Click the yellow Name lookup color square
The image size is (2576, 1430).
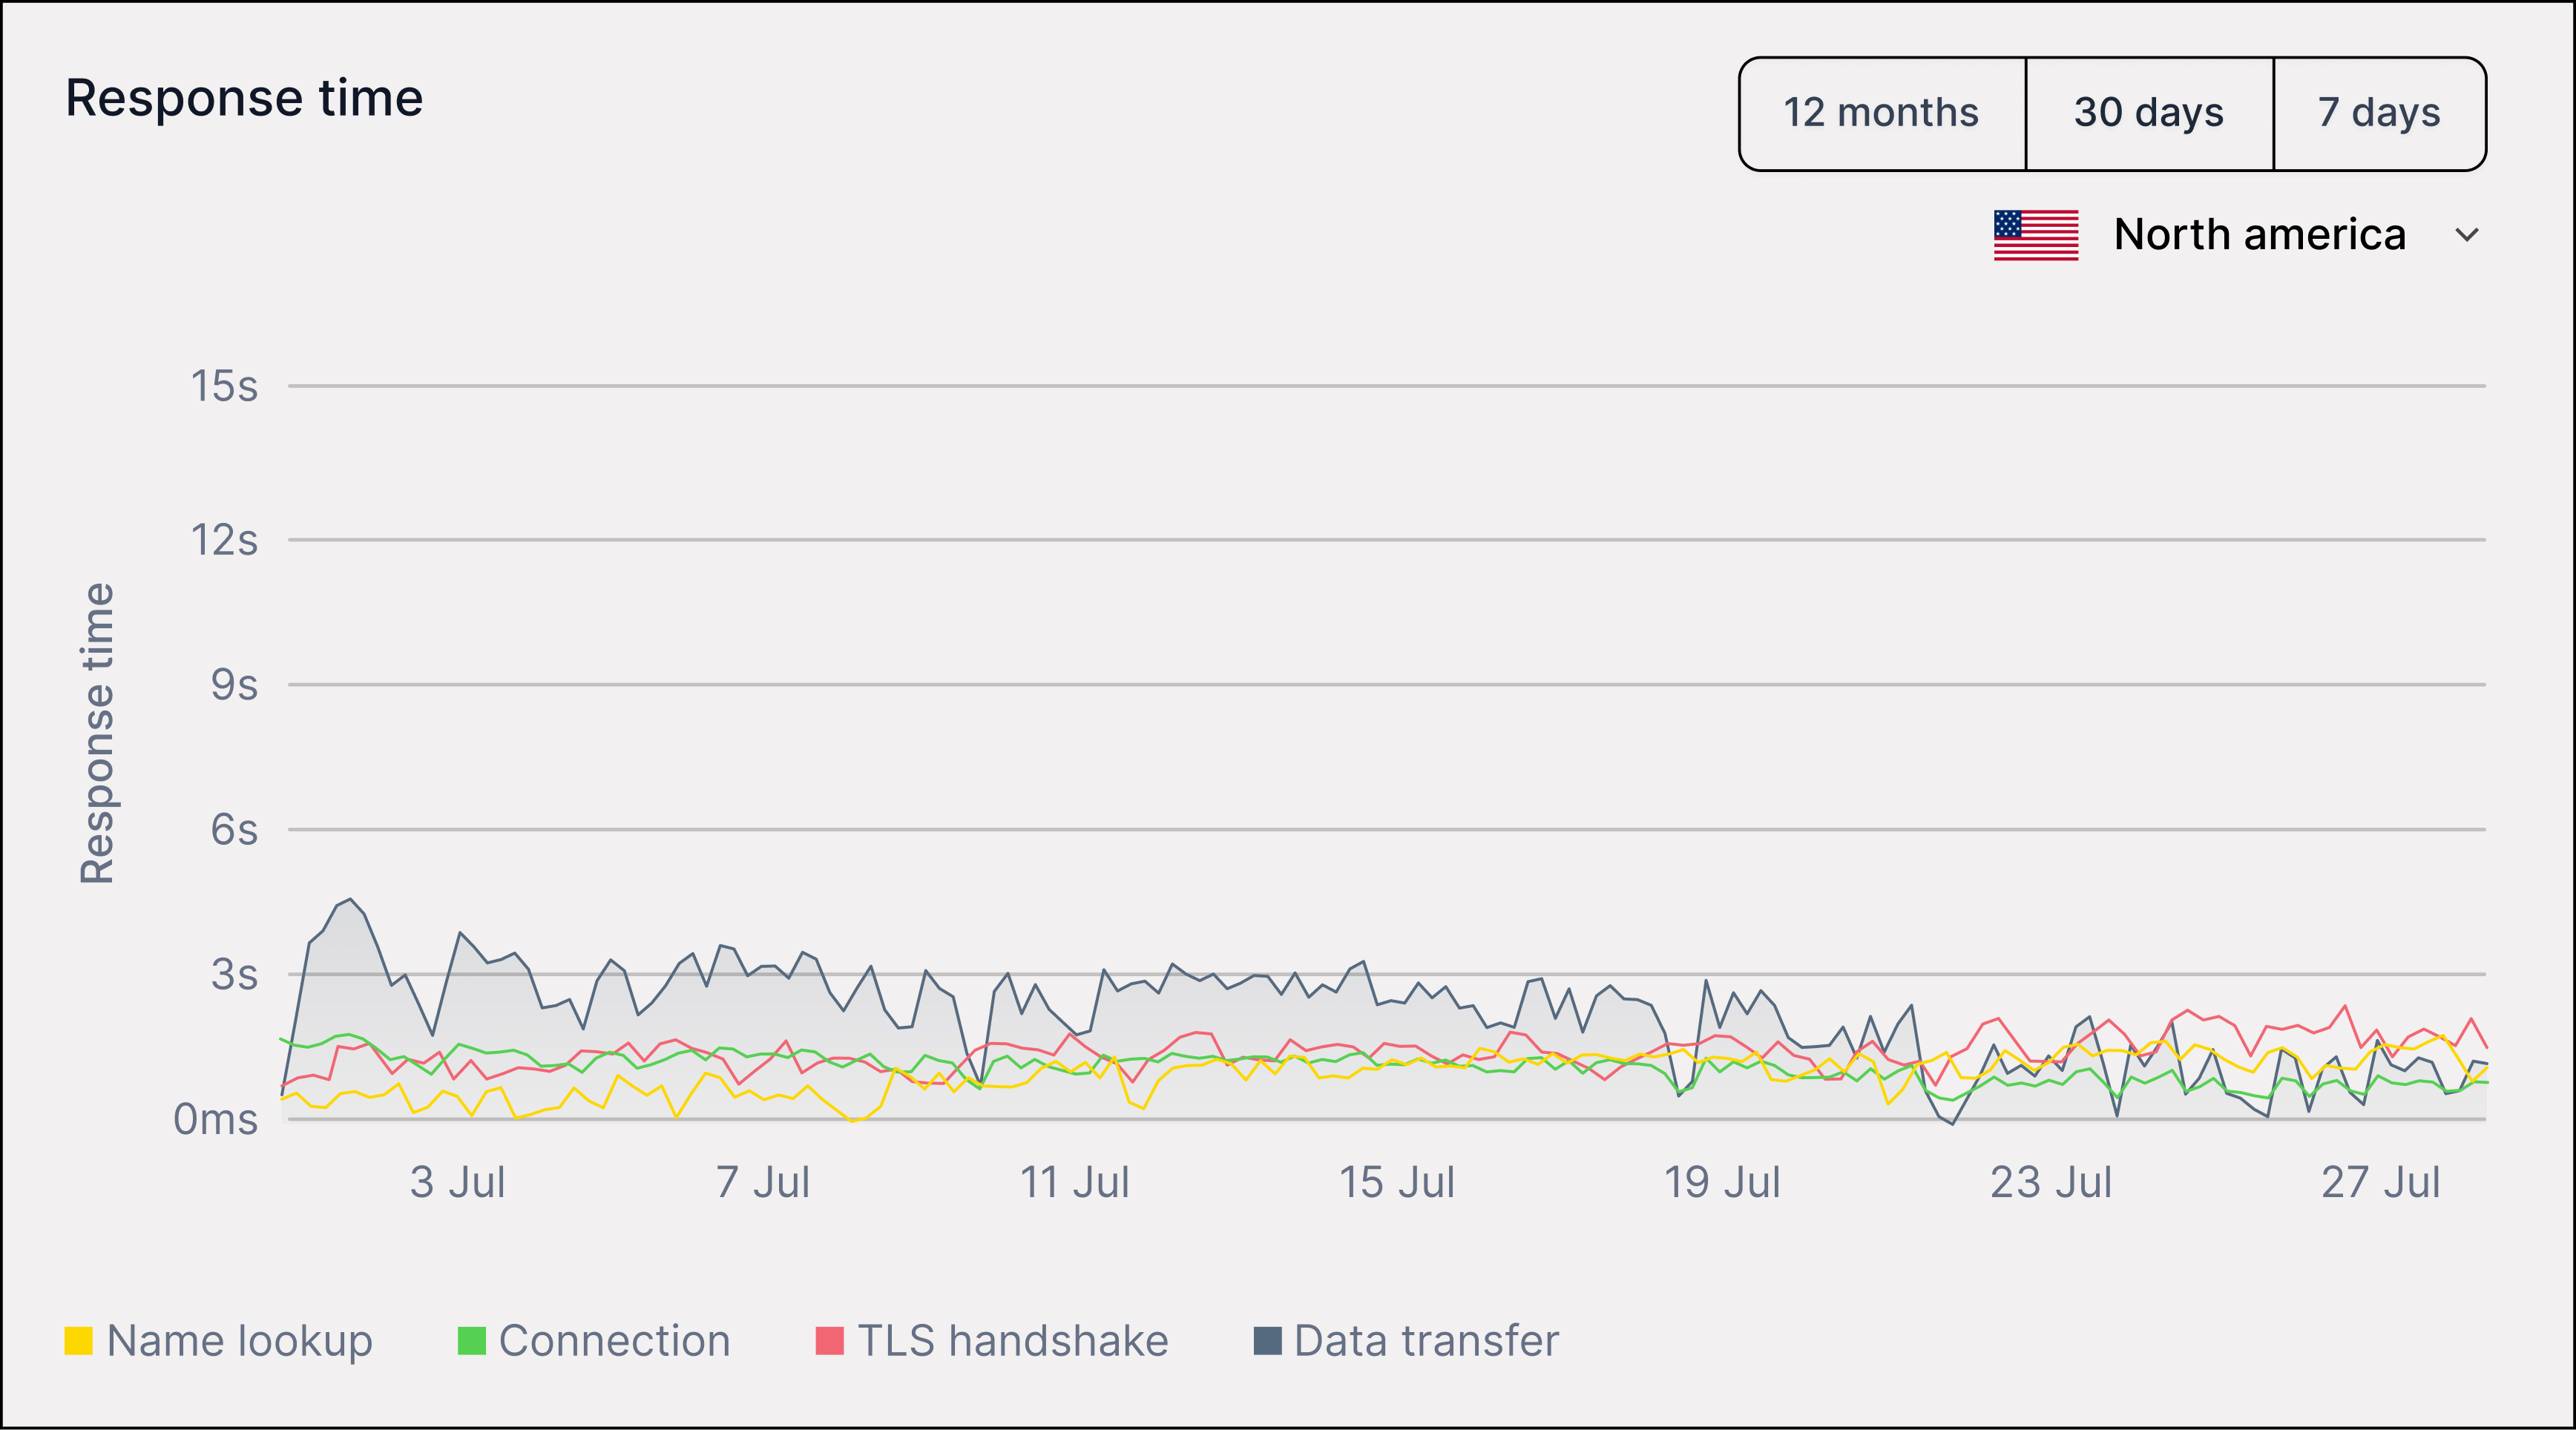click(79, 1341)
